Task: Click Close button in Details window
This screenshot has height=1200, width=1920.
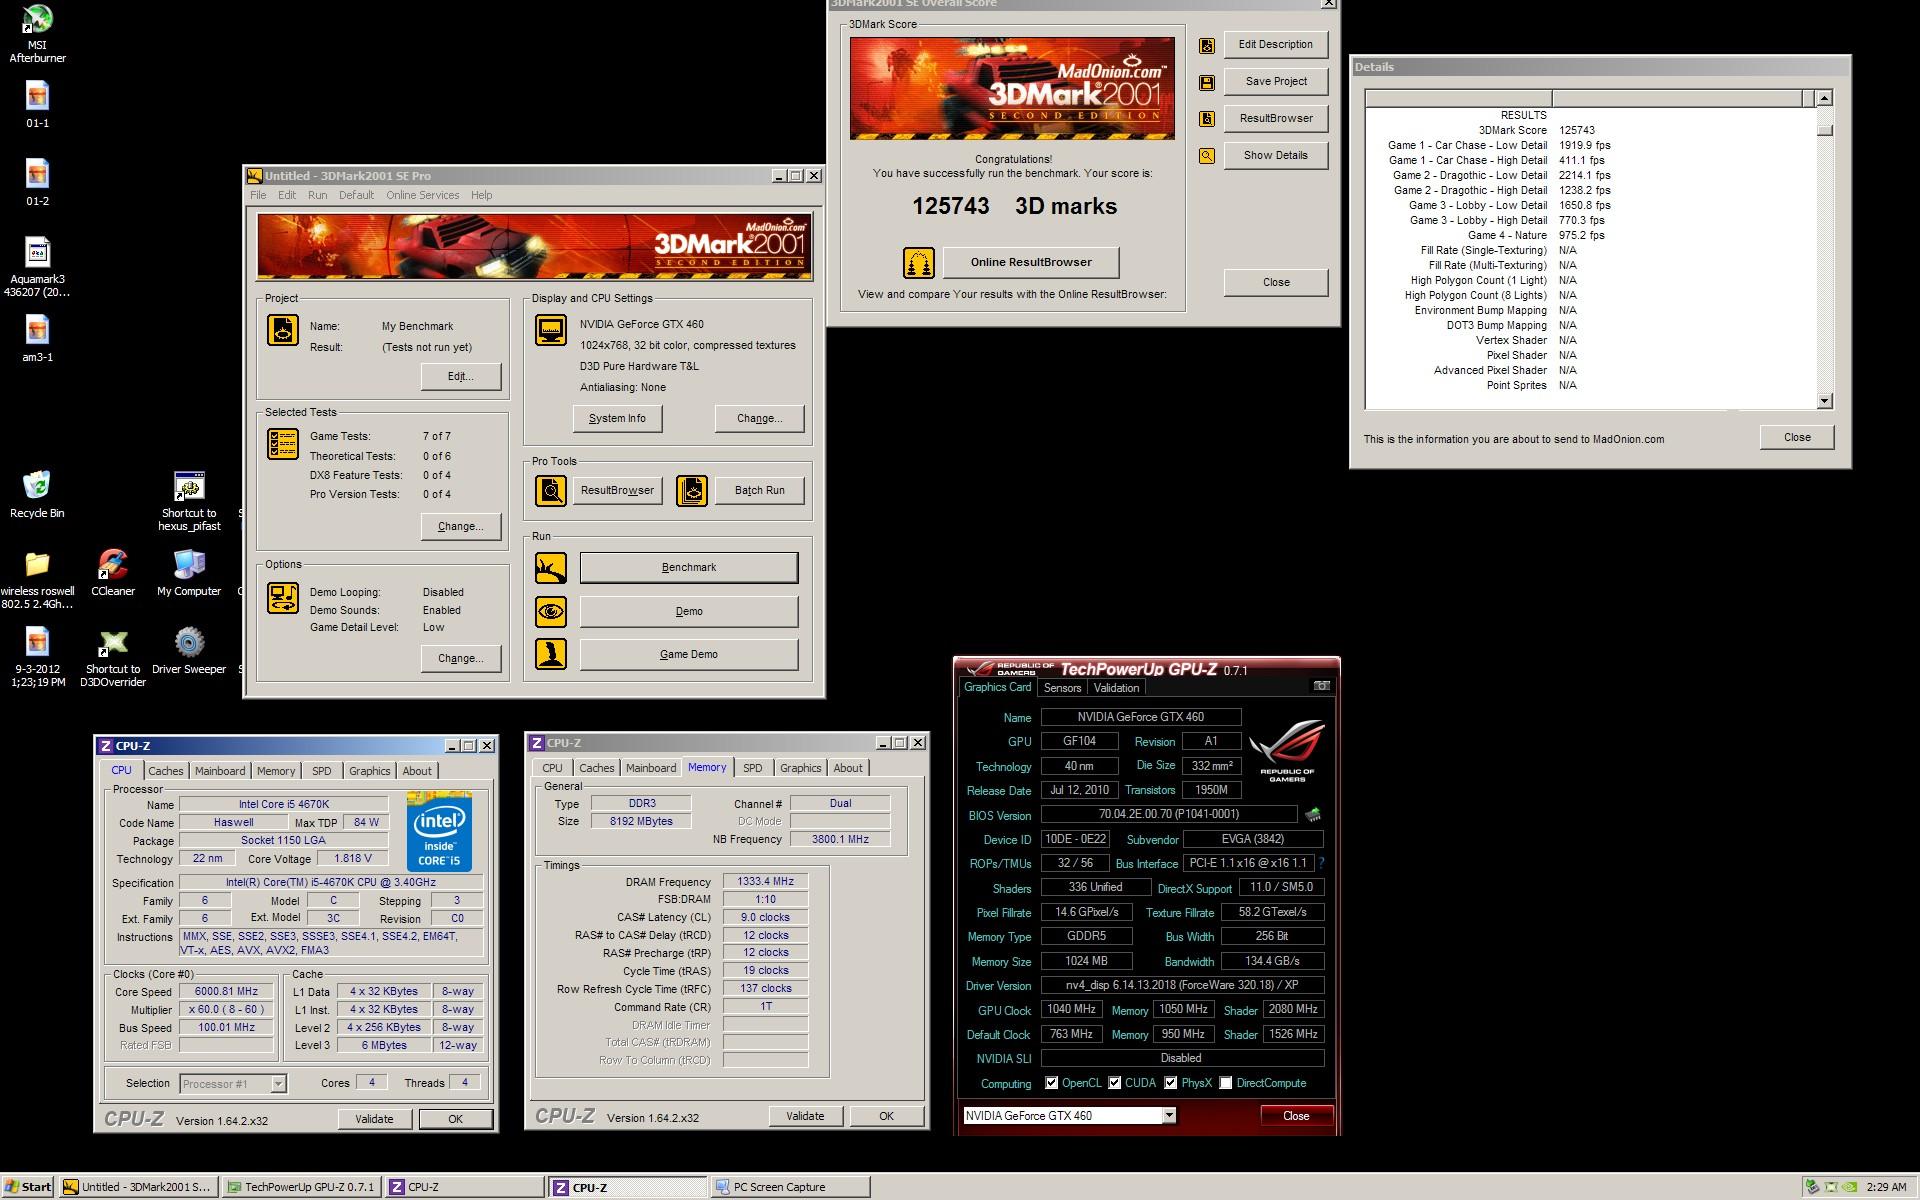Action: pos(1797,438)
